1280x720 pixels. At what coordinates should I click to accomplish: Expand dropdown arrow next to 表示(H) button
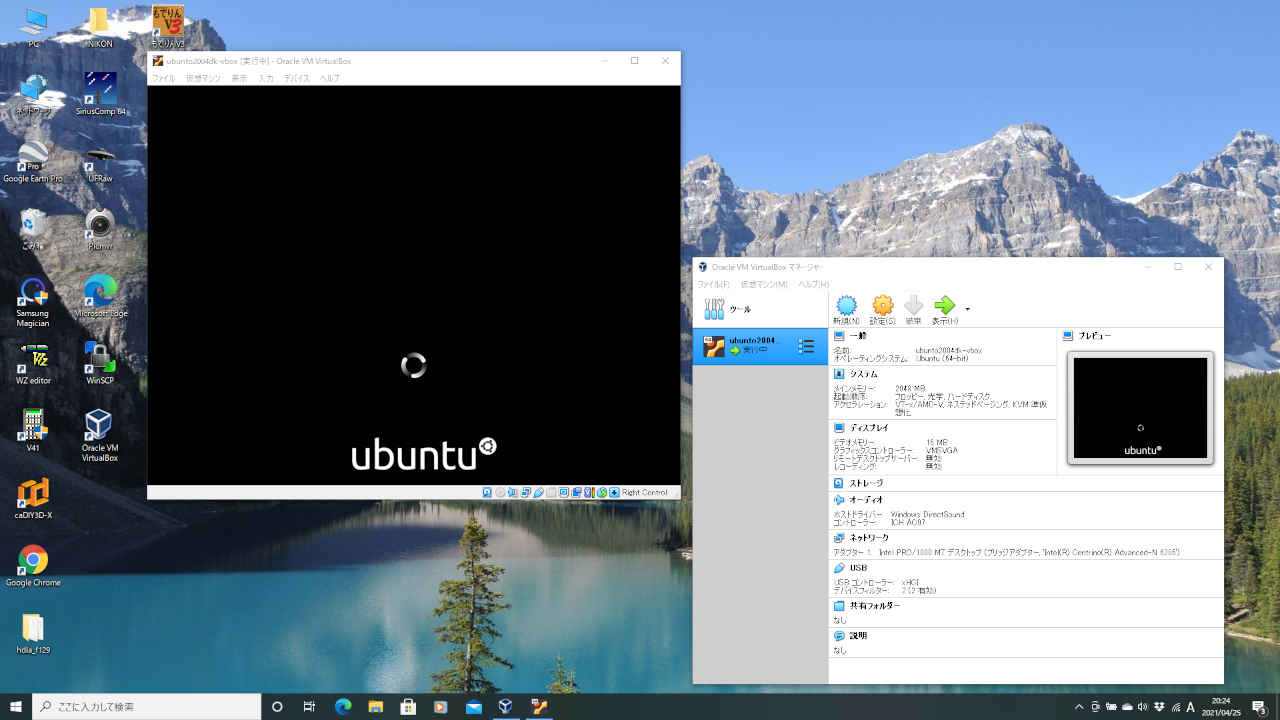click(x=967, y=309)
